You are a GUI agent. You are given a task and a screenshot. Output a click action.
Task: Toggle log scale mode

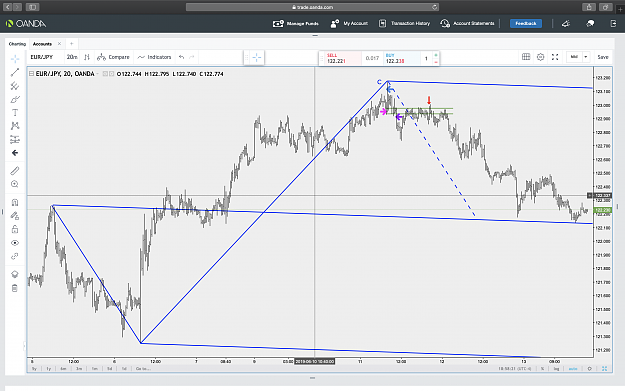(x=556, y=369)
